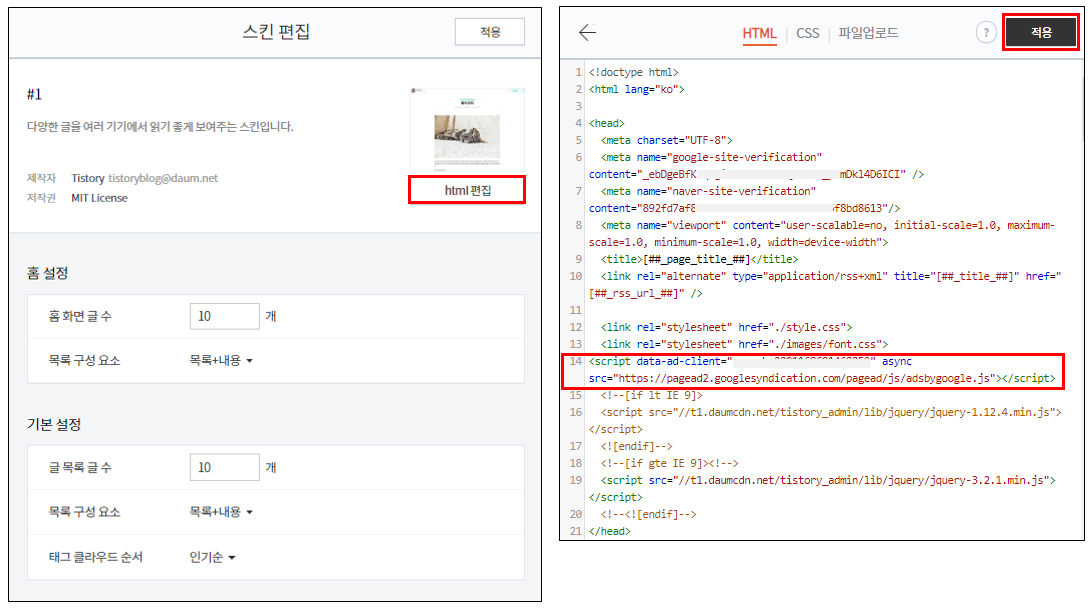This screenshot has width=1092, height=610.
Task: Click the tistoryblog@daum.net email link
Action: 163,178
